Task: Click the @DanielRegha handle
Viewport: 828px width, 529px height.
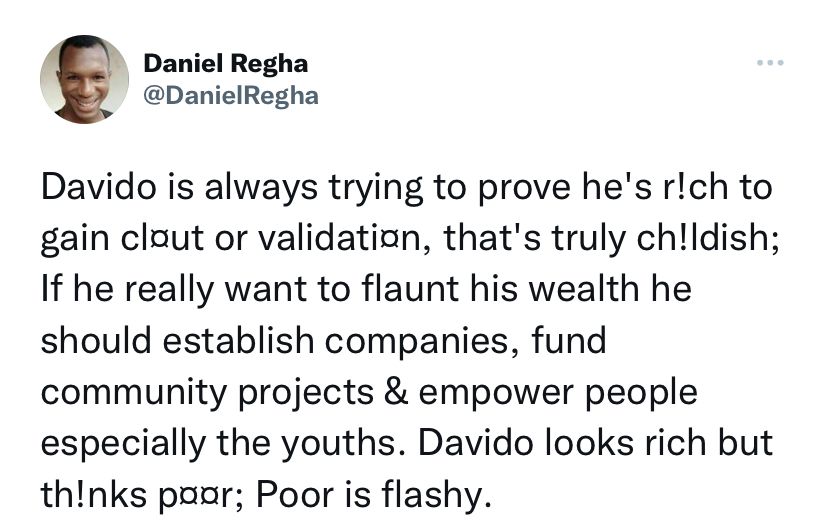Action: coord(231,96)
